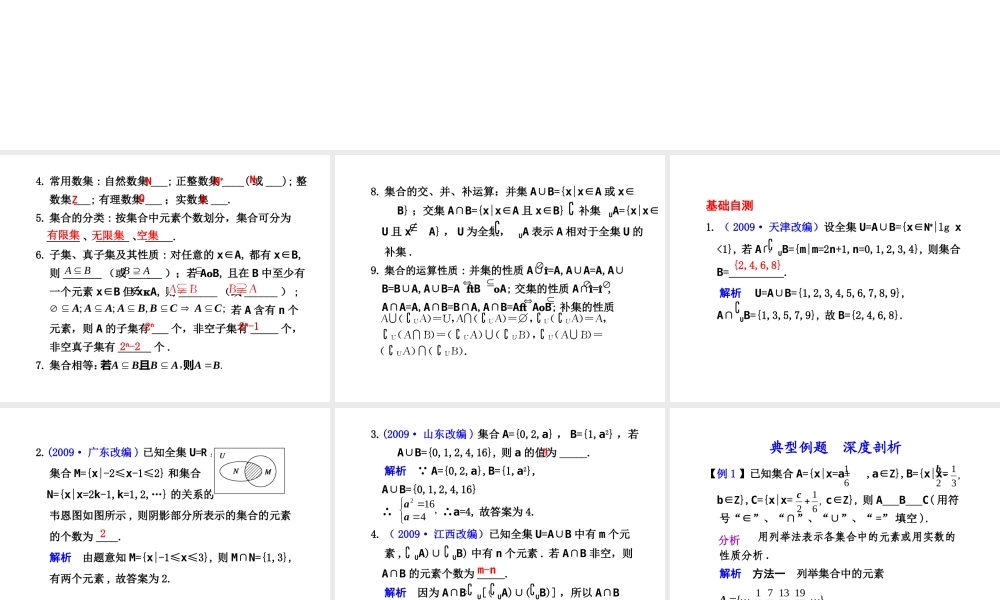The height and width of the screenshot is (600, 1000).
Task: Click the red heading 基础自测
Action: [x=729, y=205]
